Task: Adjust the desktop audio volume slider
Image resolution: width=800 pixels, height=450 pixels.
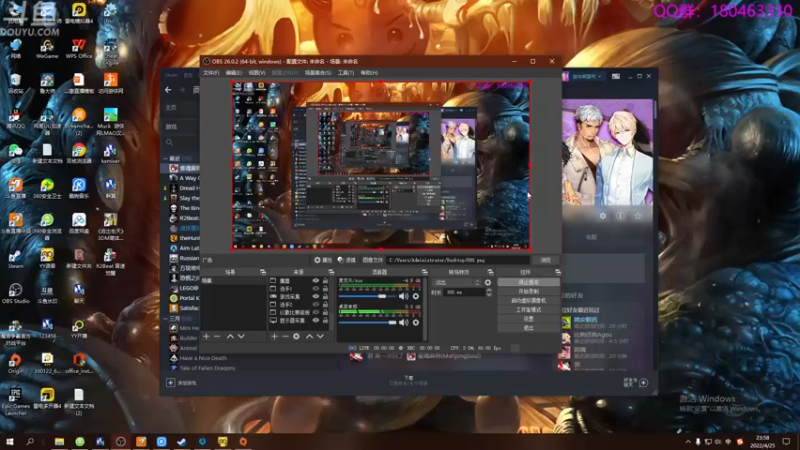Action: click(367, 322)
